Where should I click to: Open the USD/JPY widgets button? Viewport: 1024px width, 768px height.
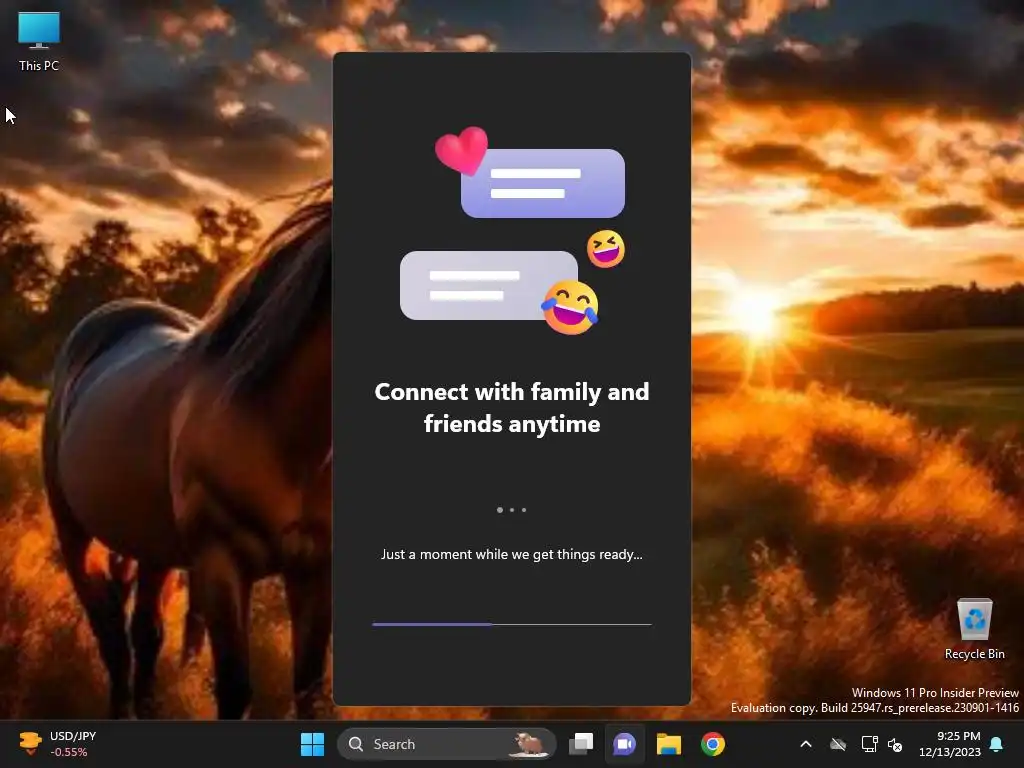pos(58,744)
